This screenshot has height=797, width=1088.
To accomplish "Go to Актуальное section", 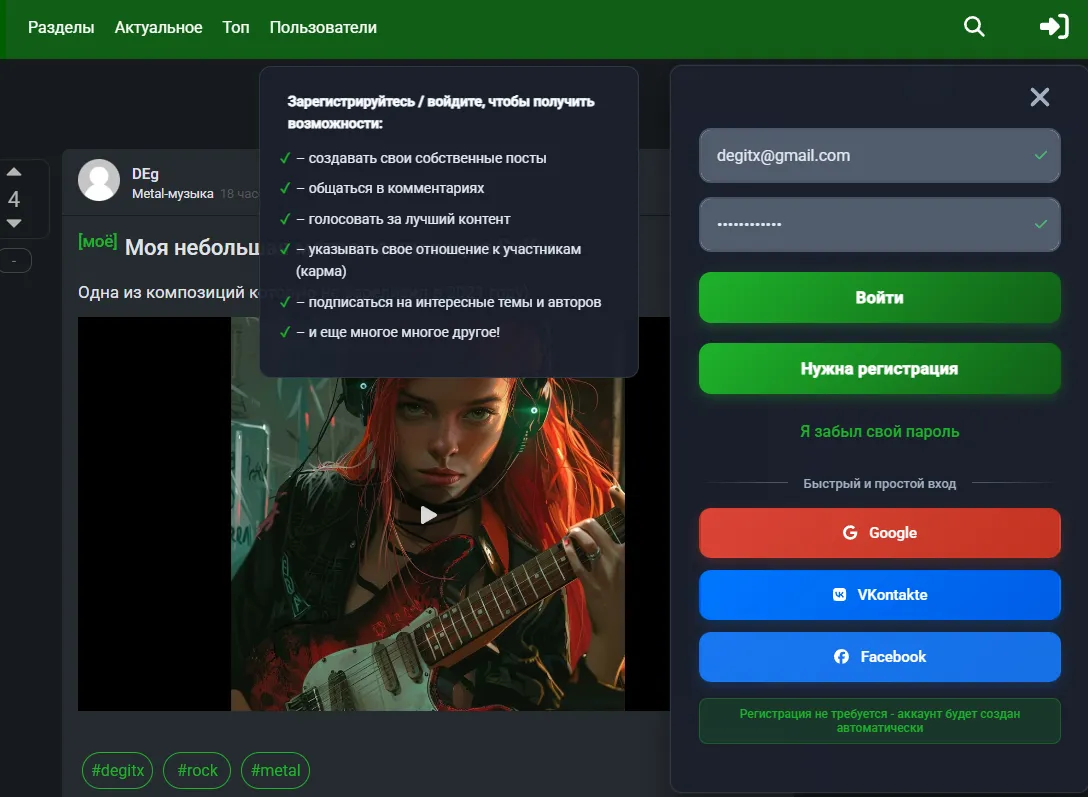I will coord(158,28).
